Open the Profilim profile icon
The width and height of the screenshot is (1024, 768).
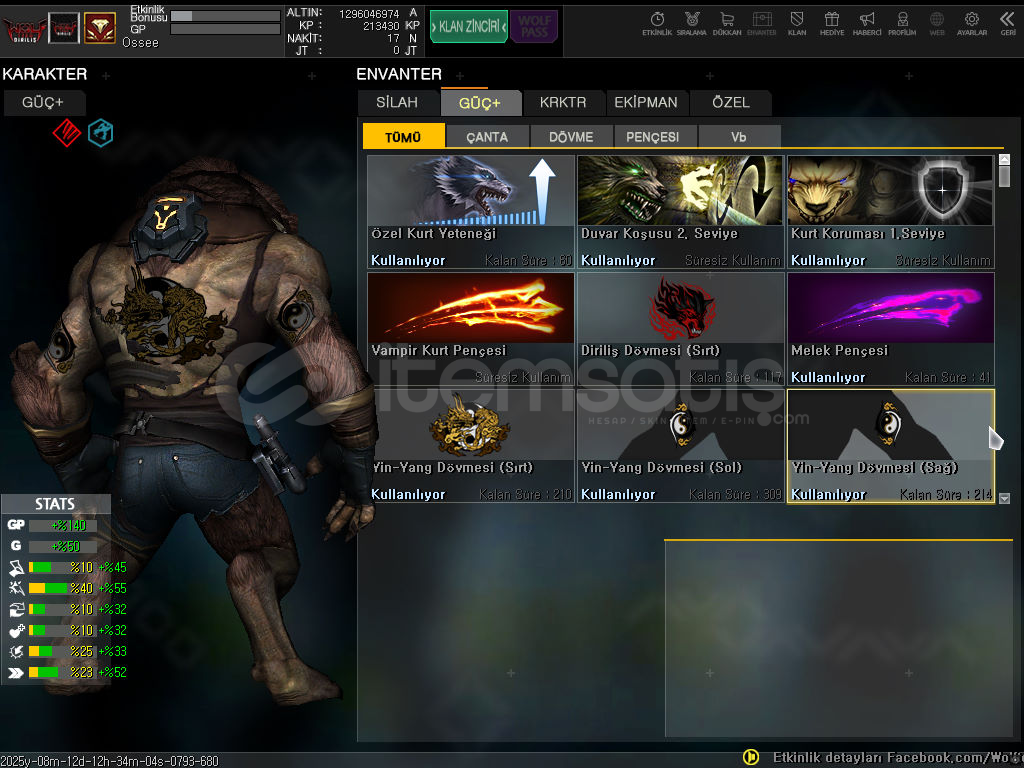pos(902,23)
